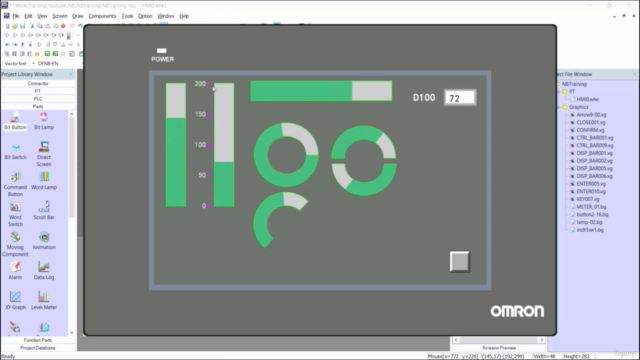640x360 pixels.
Task: Click the D100 numeric input showing 72
Action: 460,98
